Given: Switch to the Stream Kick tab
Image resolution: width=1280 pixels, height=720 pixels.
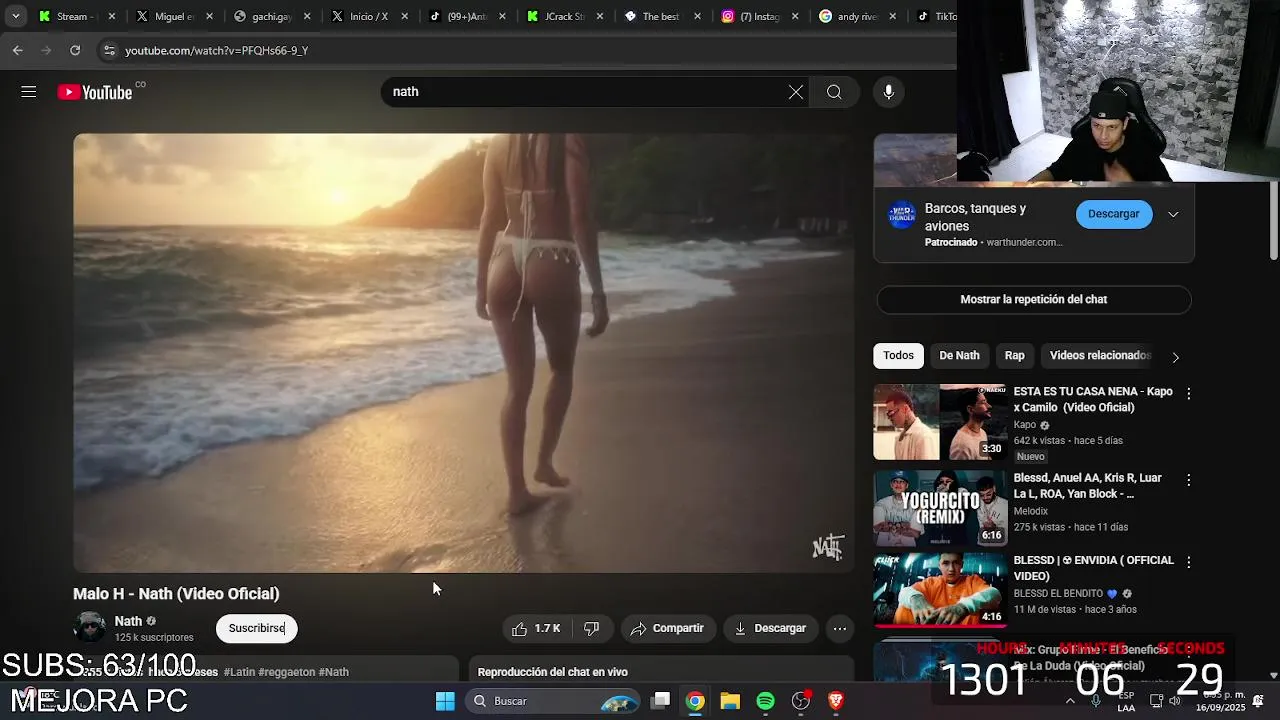Looking at the screenshot, I should coord(75,16).
